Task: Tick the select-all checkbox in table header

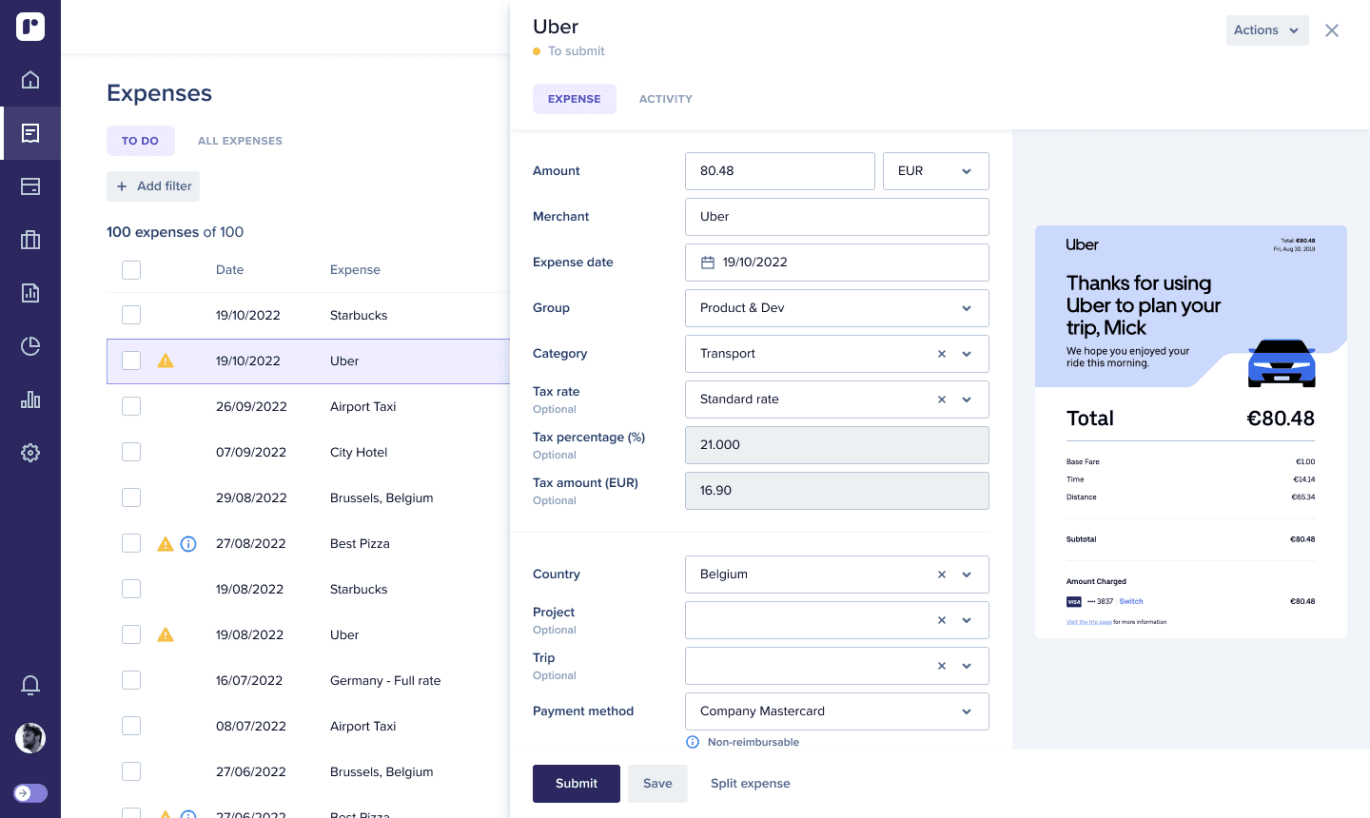Action: (131, 270)
